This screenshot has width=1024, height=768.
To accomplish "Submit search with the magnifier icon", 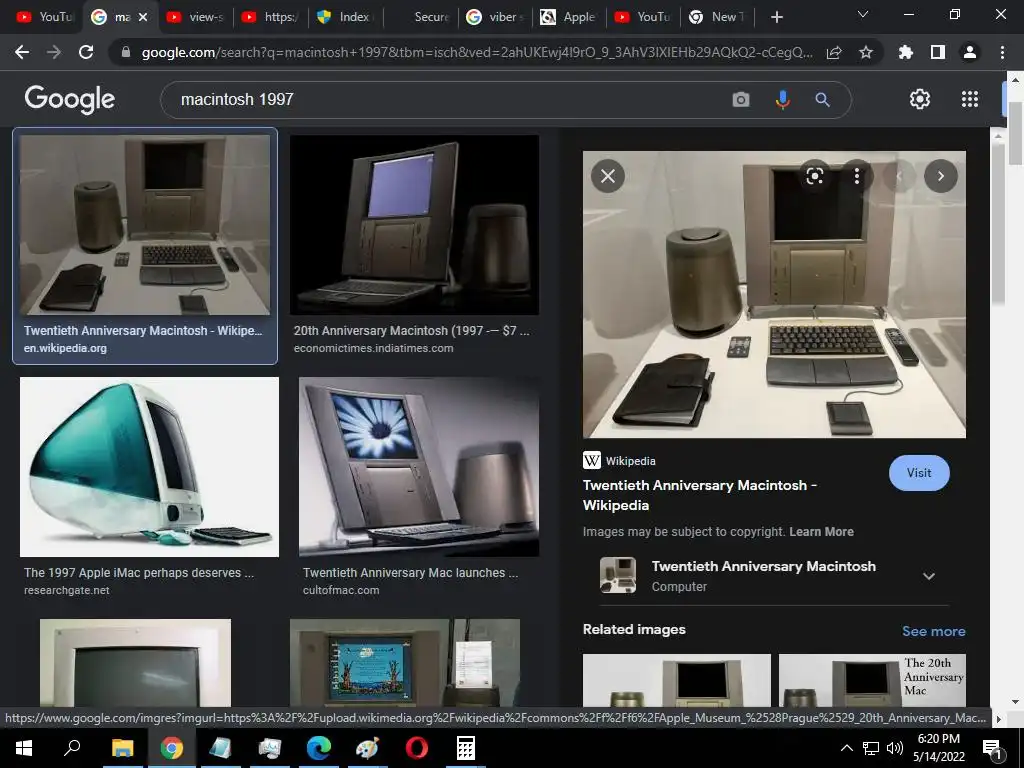I will [822, 99].
